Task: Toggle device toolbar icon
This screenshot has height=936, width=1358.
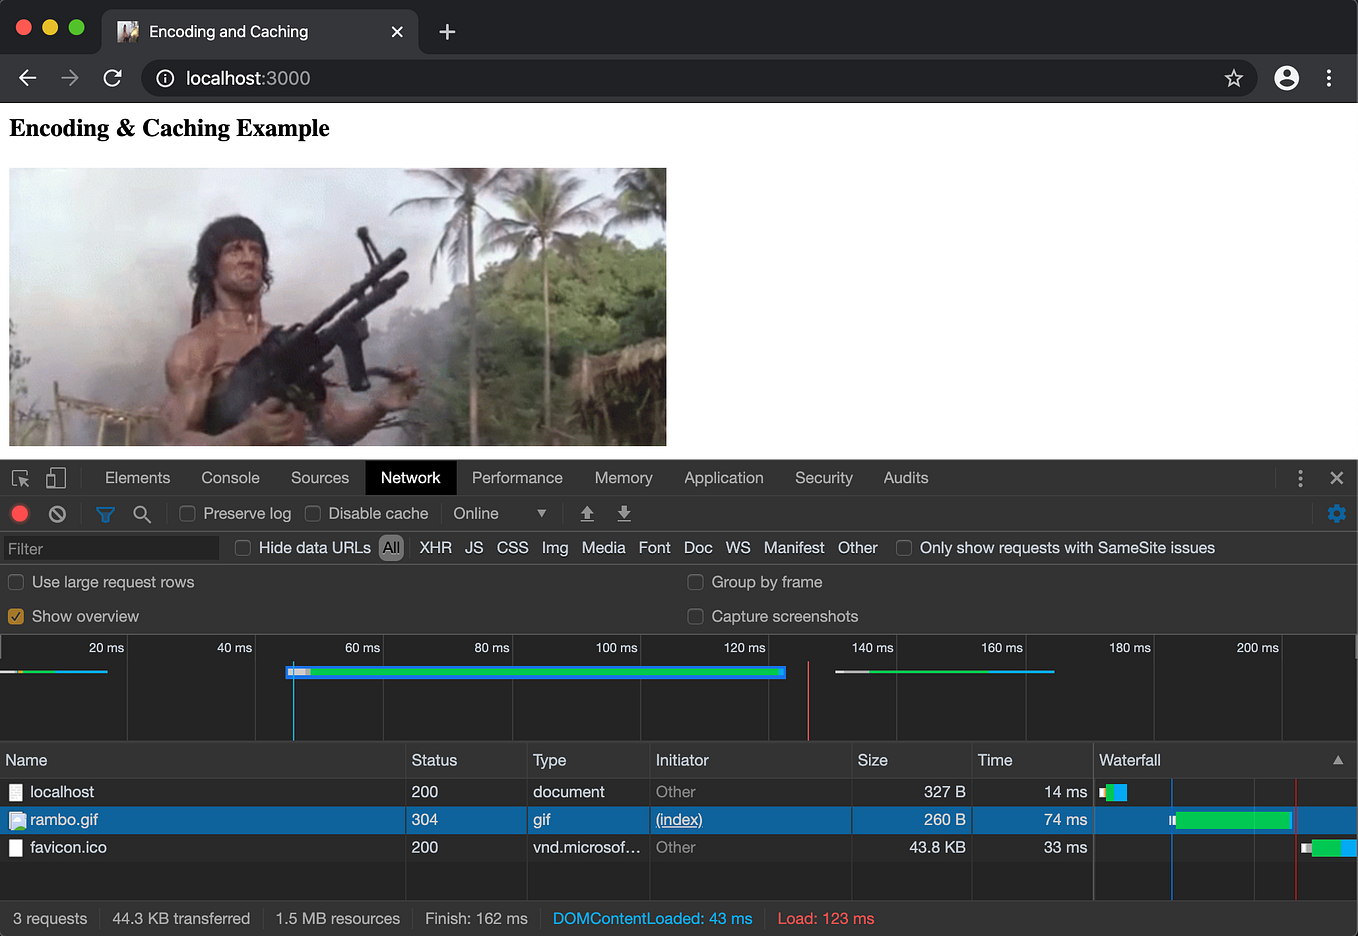Action: (56, 478)
